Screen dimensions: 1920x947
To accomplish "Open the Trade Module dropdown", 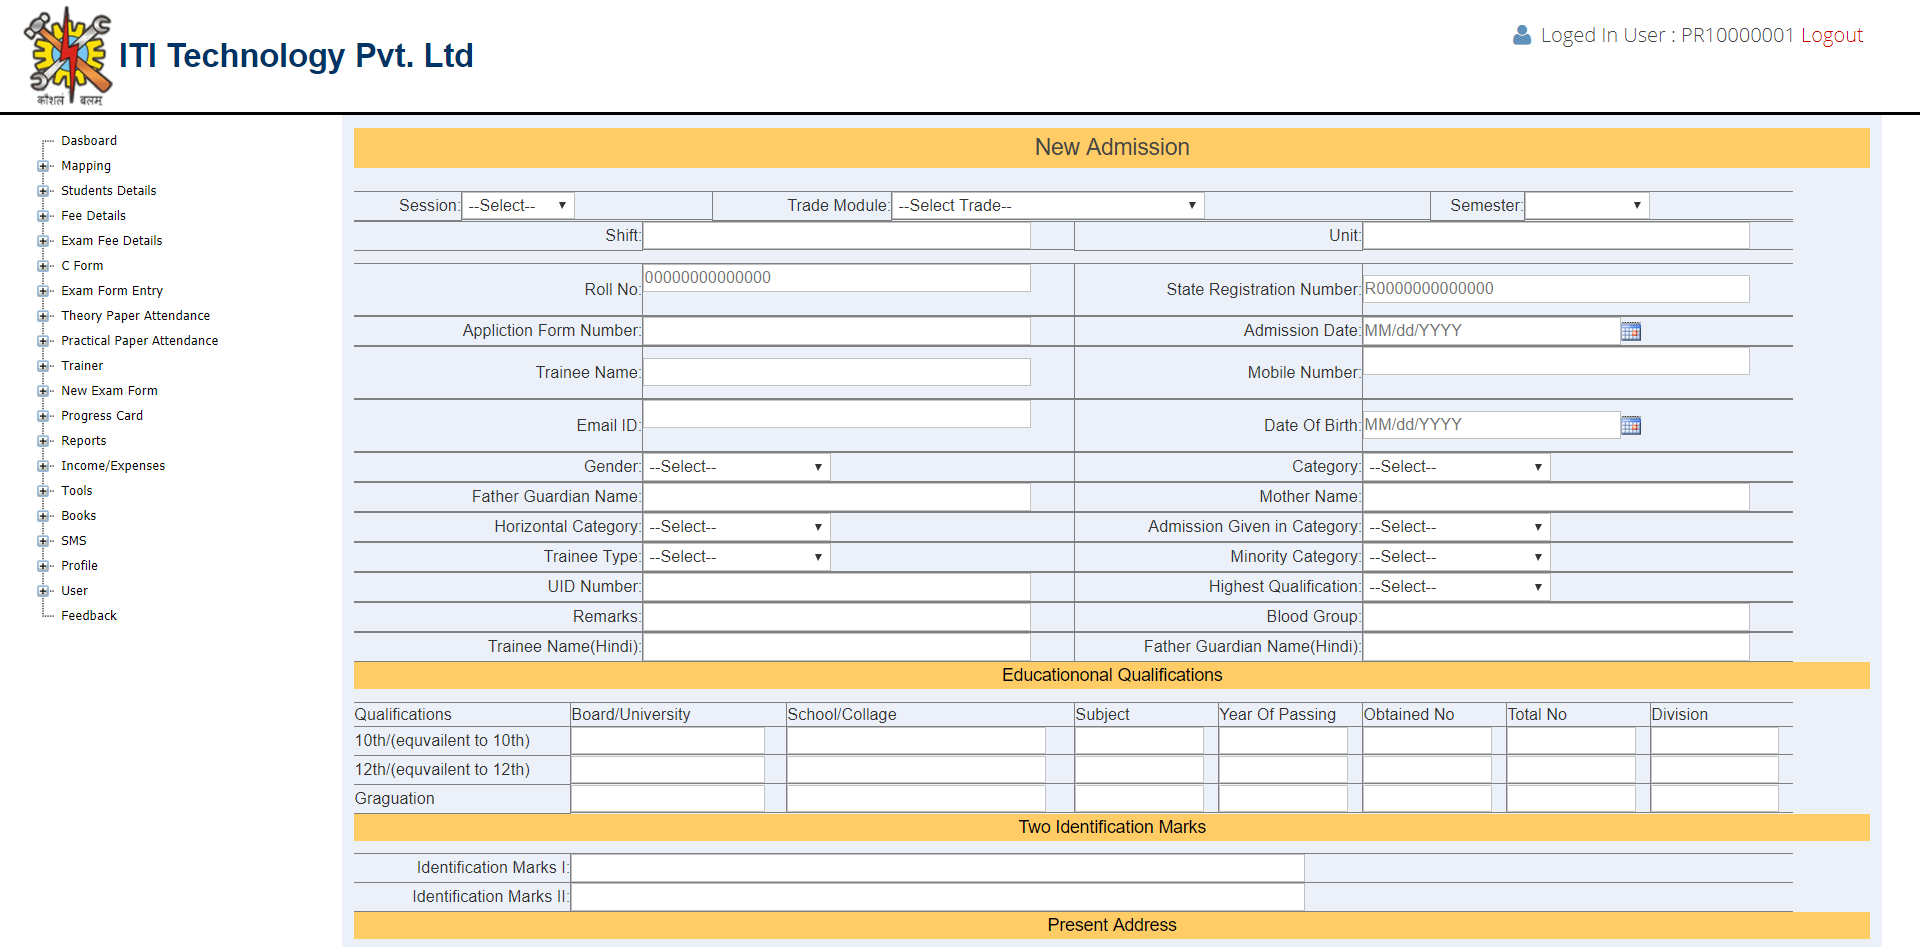I will pos(1047,206).
